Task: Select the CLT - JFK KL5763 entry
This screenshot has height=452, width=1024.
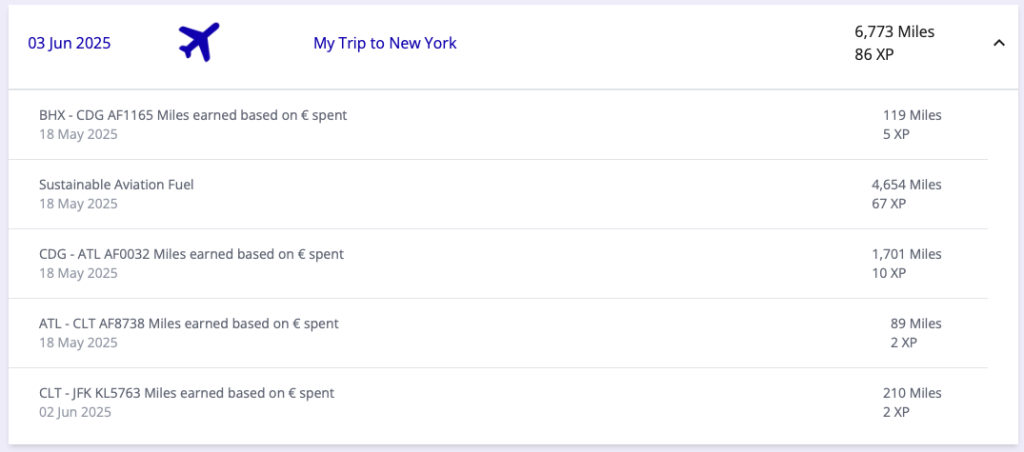Action: [x=187, y=393]
